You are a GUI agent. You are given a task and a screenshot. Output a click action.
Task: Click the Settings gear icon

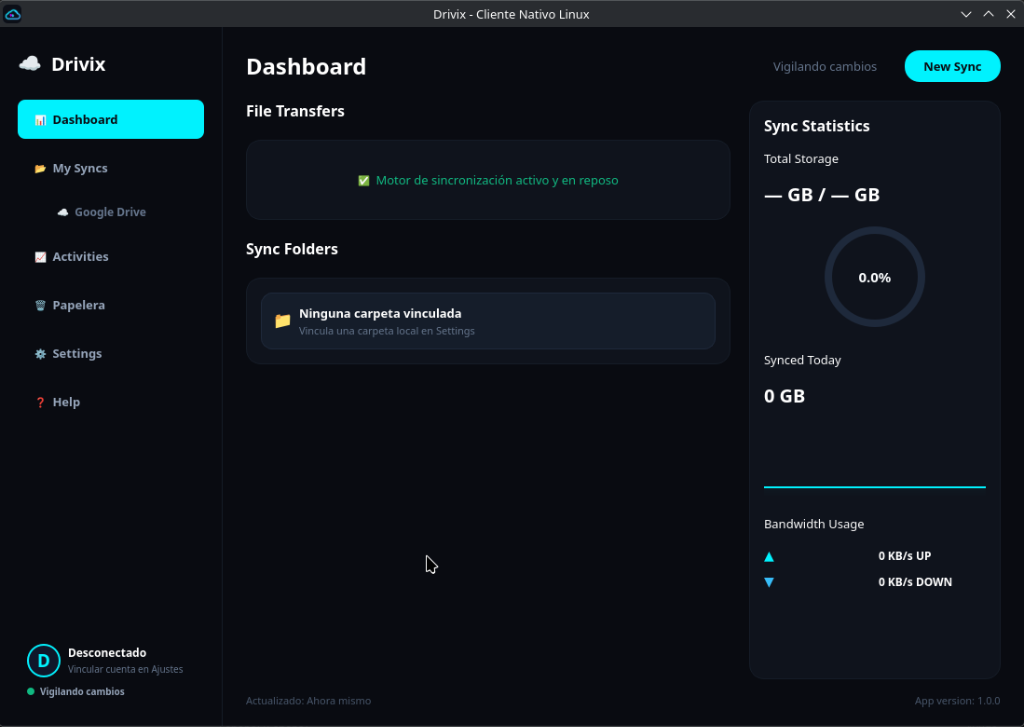(40, 354)
